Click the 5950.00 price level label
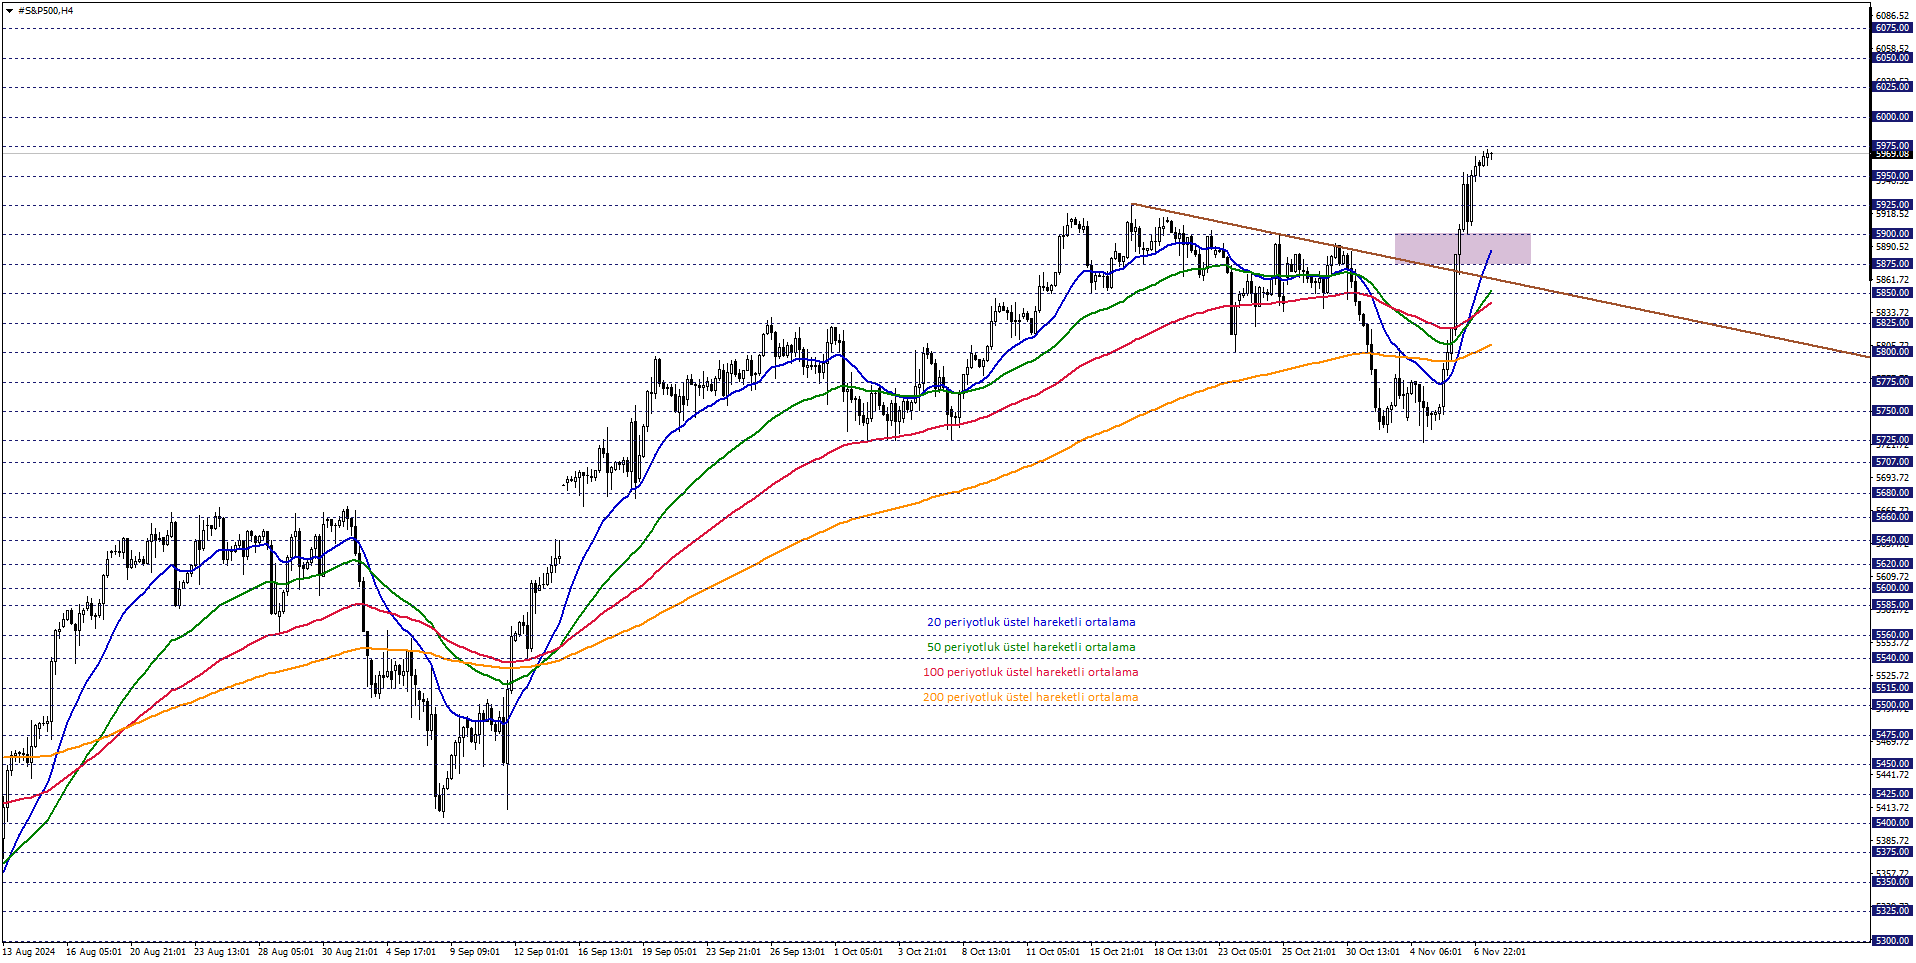 [x=1892, y=176]
